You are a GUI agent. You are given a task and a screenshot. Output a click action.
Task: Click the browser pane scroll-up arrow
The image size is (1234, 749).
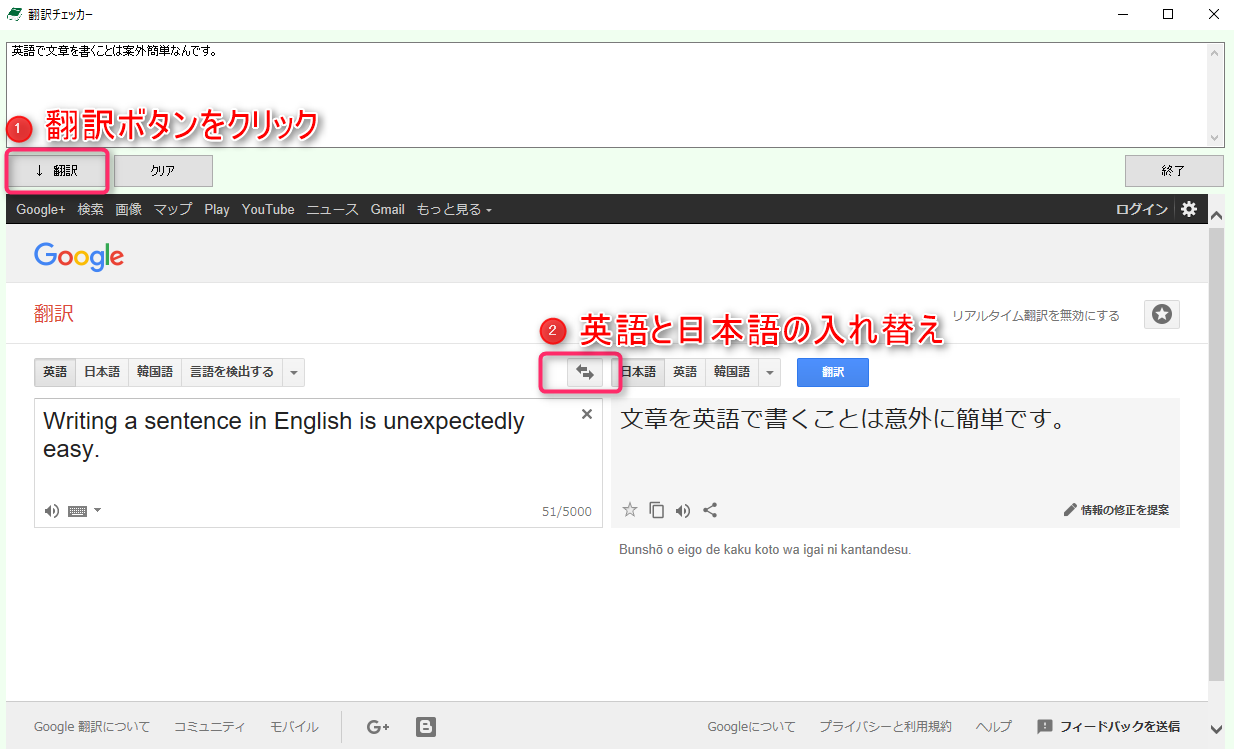(1216, 215)
